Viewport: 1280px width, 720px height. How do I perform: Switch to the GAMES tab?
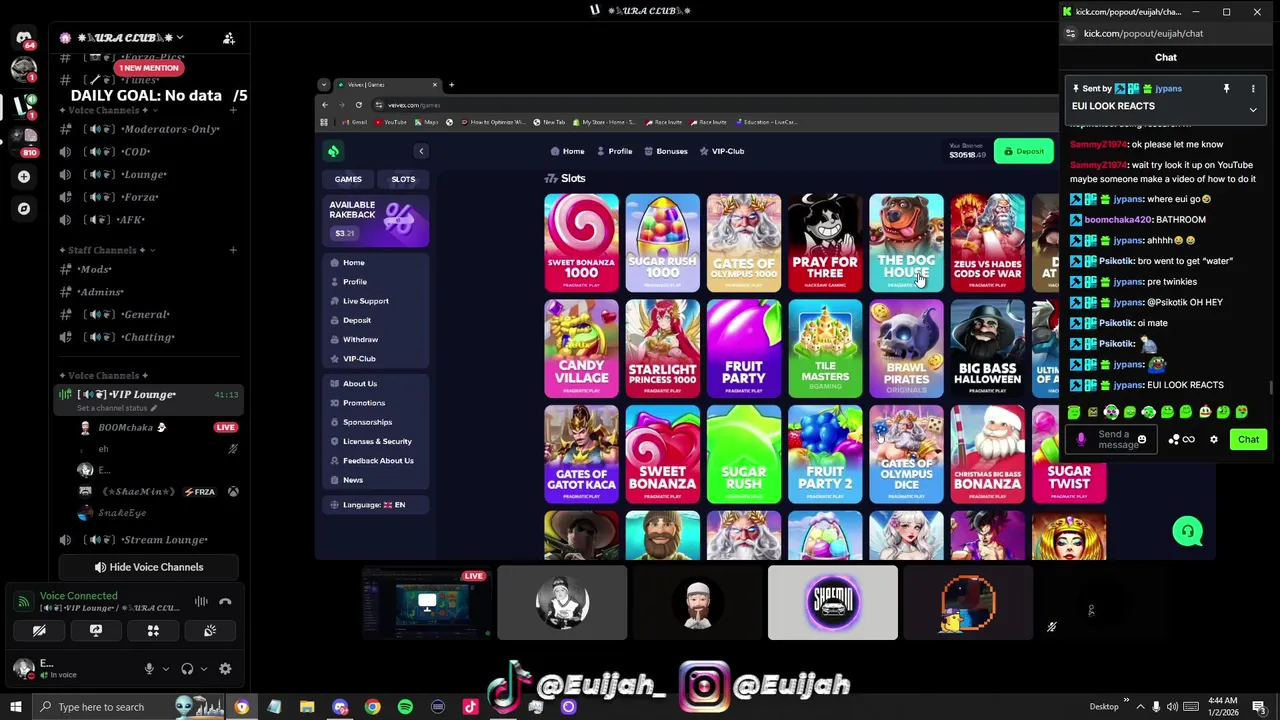(348, 179)
